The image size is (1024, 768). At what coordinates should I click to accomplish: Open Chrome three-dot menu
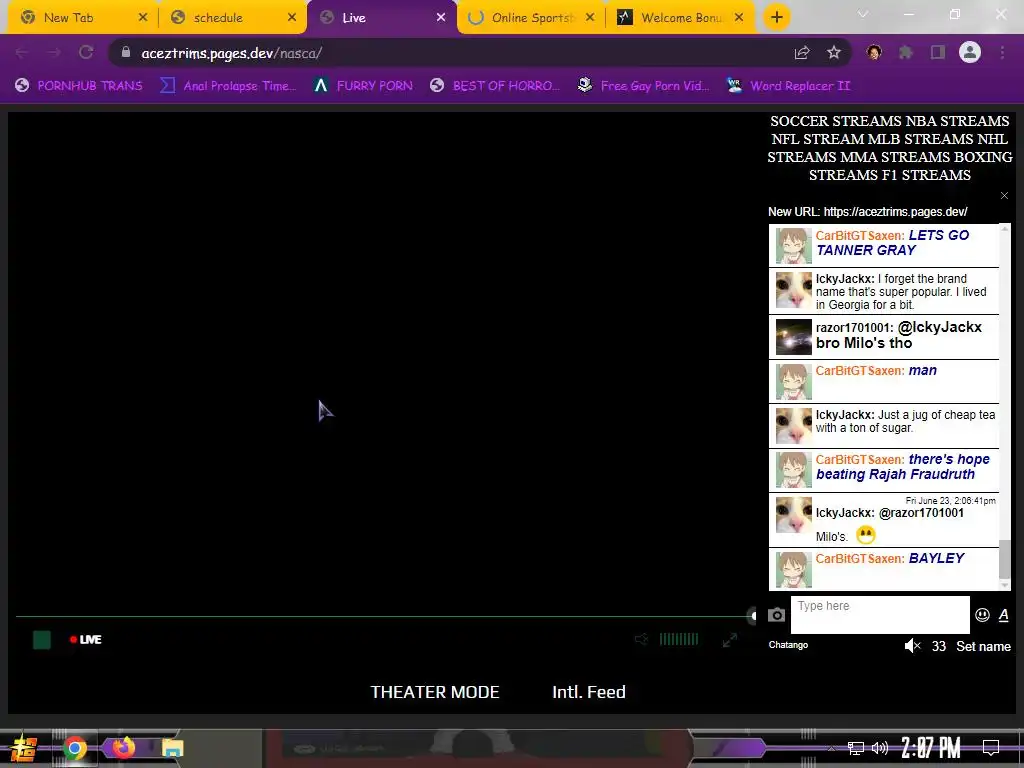pos(1002,53)
